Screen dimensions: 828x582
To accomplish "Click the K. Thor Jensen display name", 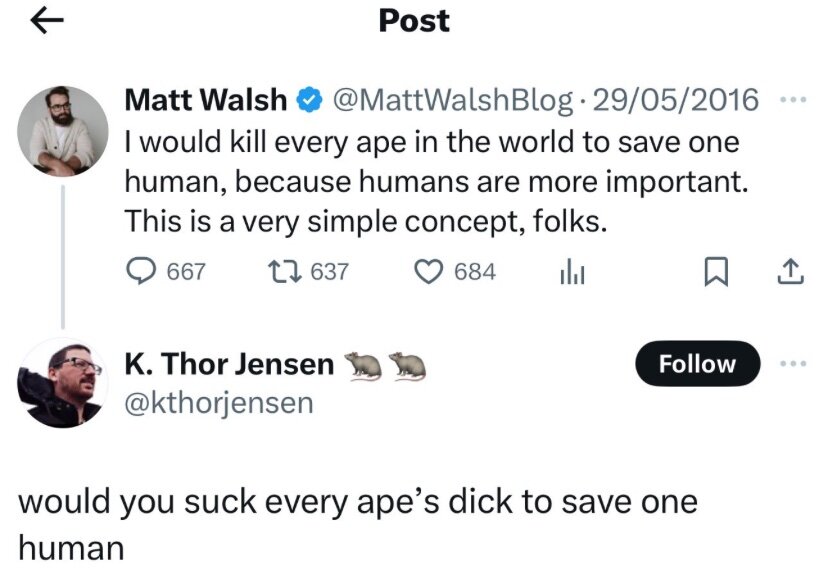I will [x=229, y=365].
